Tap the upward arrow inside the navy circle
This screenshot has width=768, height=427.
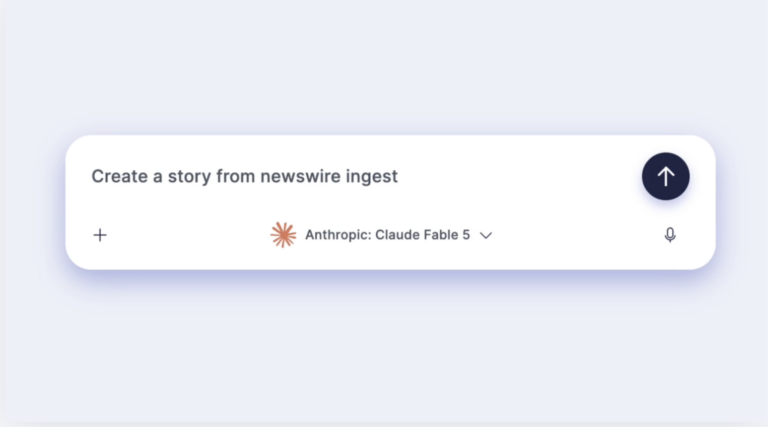pyautogui.click(x=666, y=176)
